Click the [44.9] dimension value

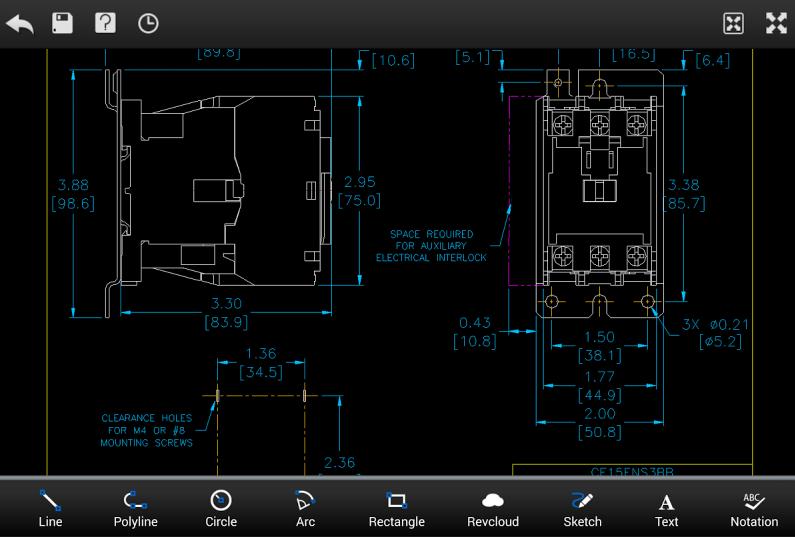(599, 395)
